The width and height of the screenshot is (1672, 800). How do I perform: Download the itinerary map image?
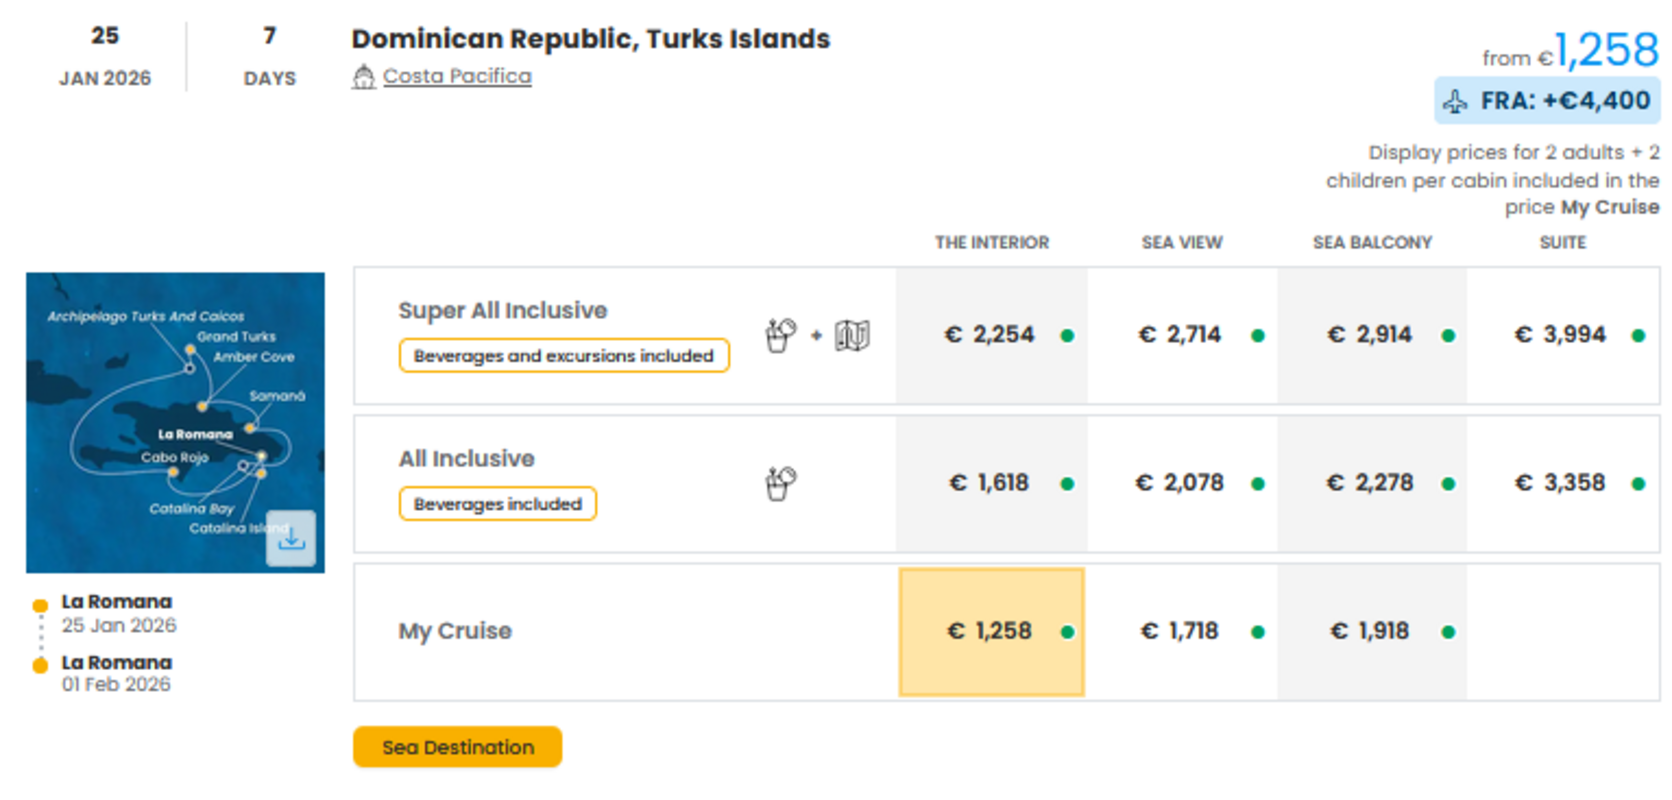291,539
